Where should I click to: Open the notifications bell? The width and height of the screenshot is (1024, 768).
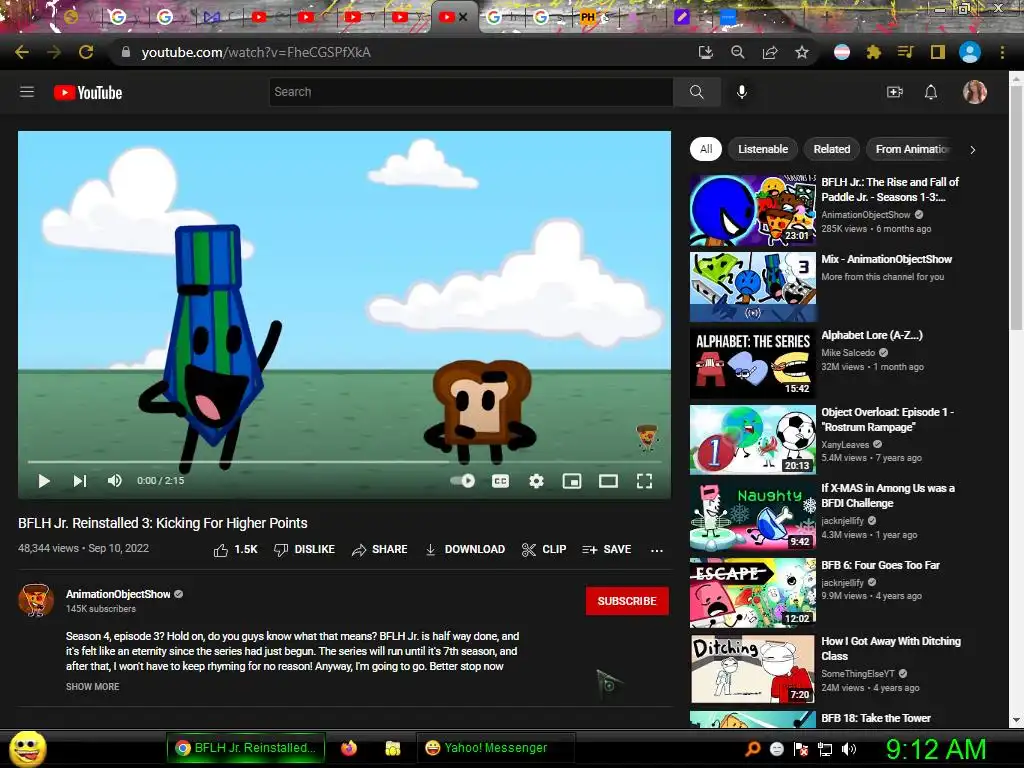coord(931,92)
